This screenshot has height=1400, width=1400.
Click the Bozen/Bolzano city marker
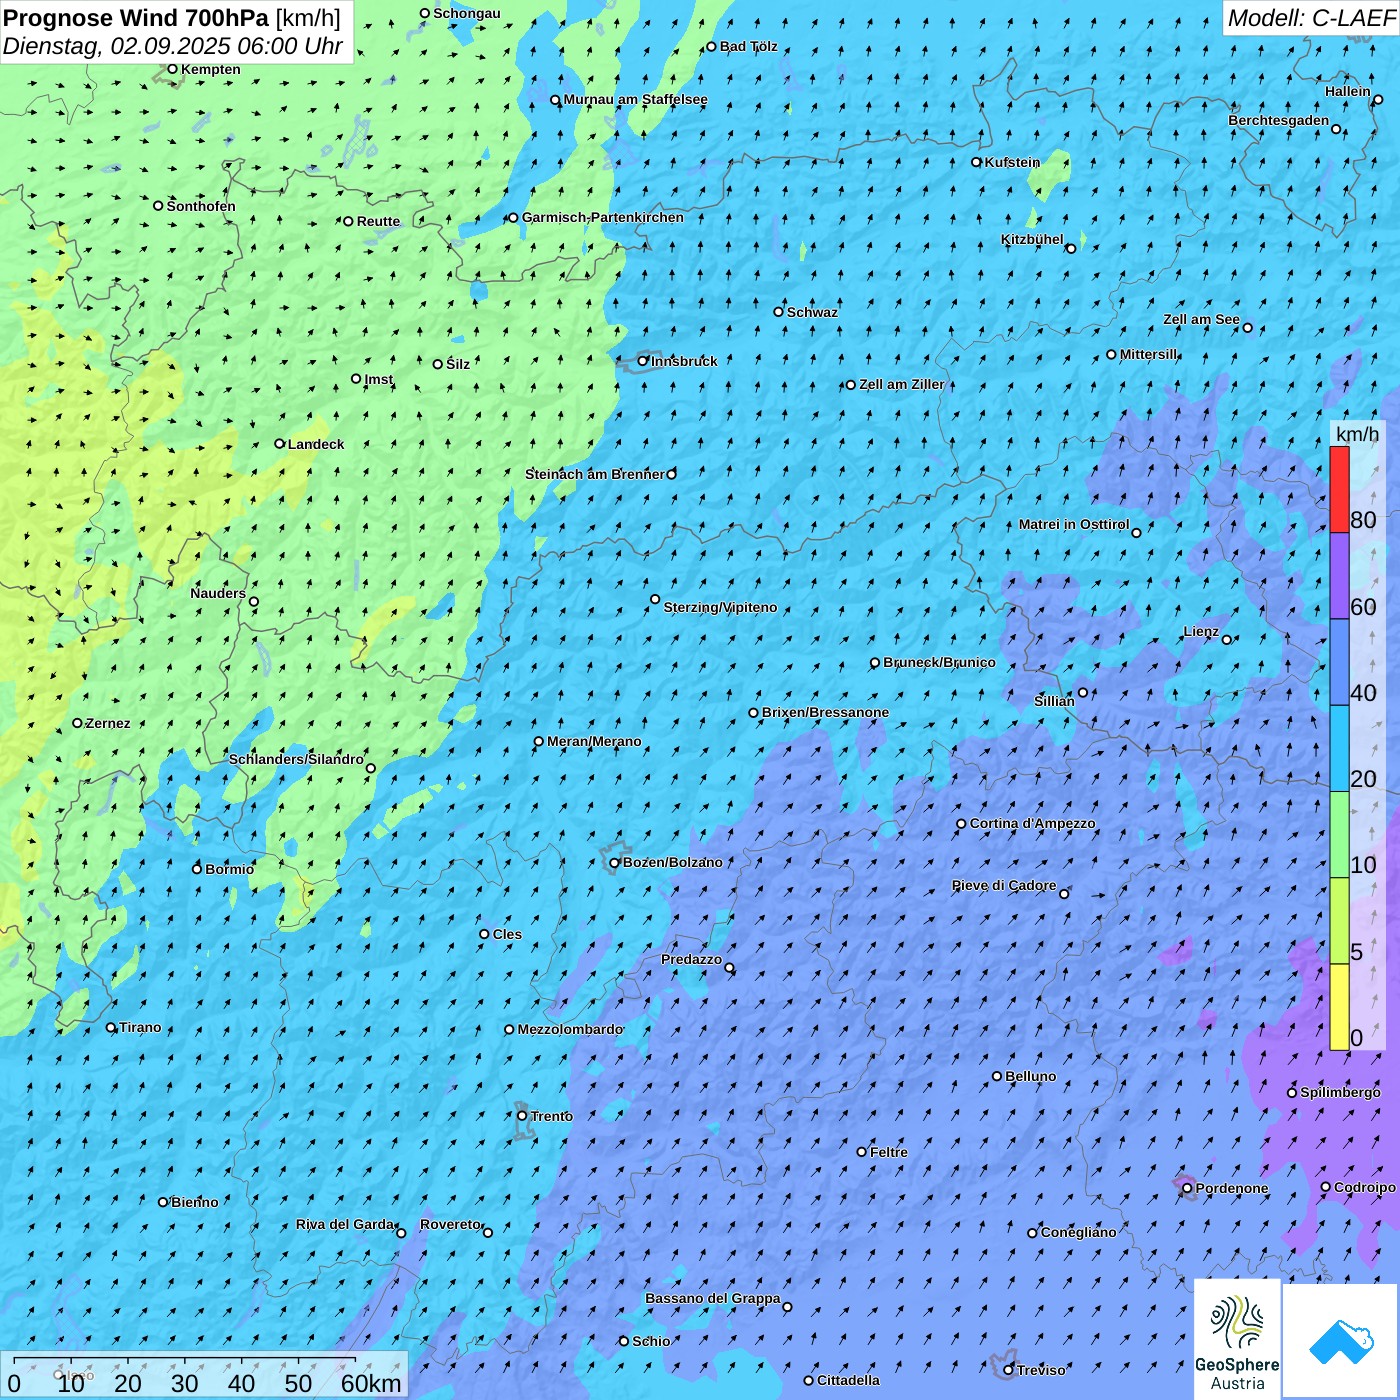coord(614,863)
